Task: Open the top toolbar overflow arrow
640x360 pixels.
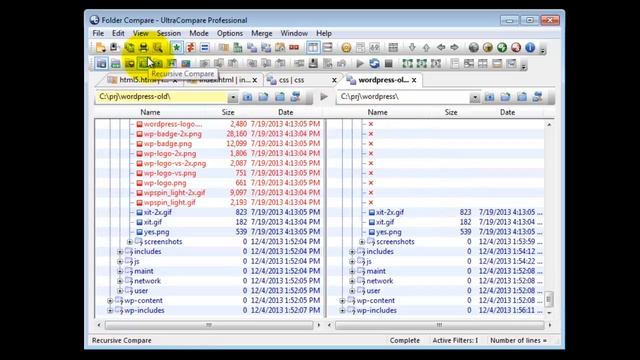Action: click(543, 51)
